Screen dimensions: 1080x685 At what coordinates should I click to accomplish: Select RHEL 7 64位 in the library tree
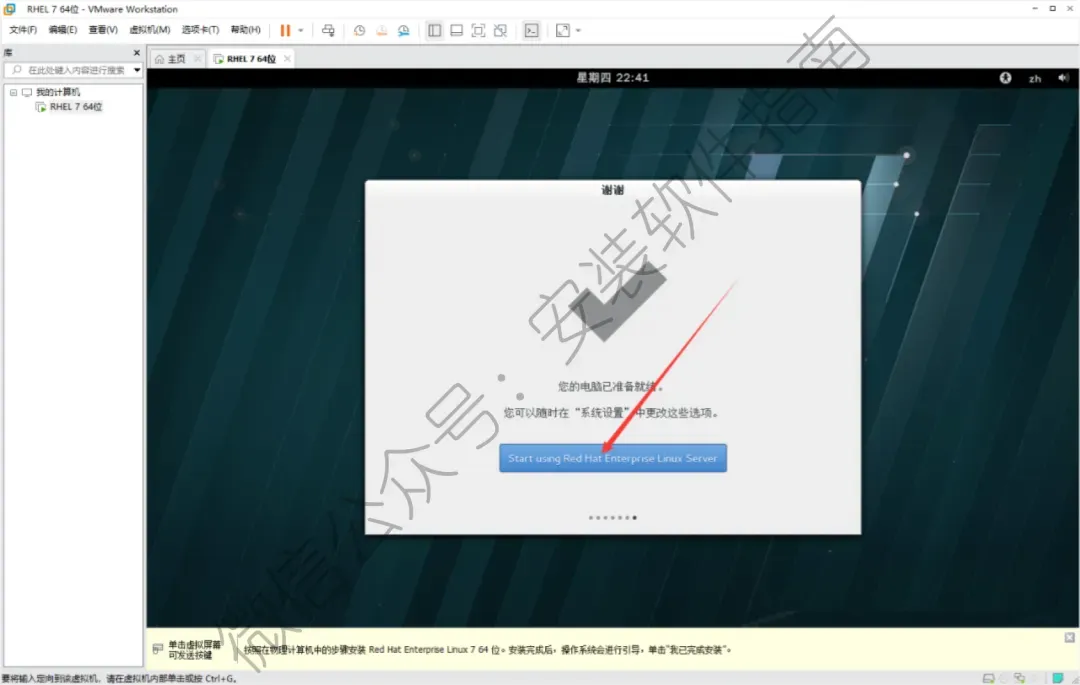pyautogui.click(x=76, y=107)
